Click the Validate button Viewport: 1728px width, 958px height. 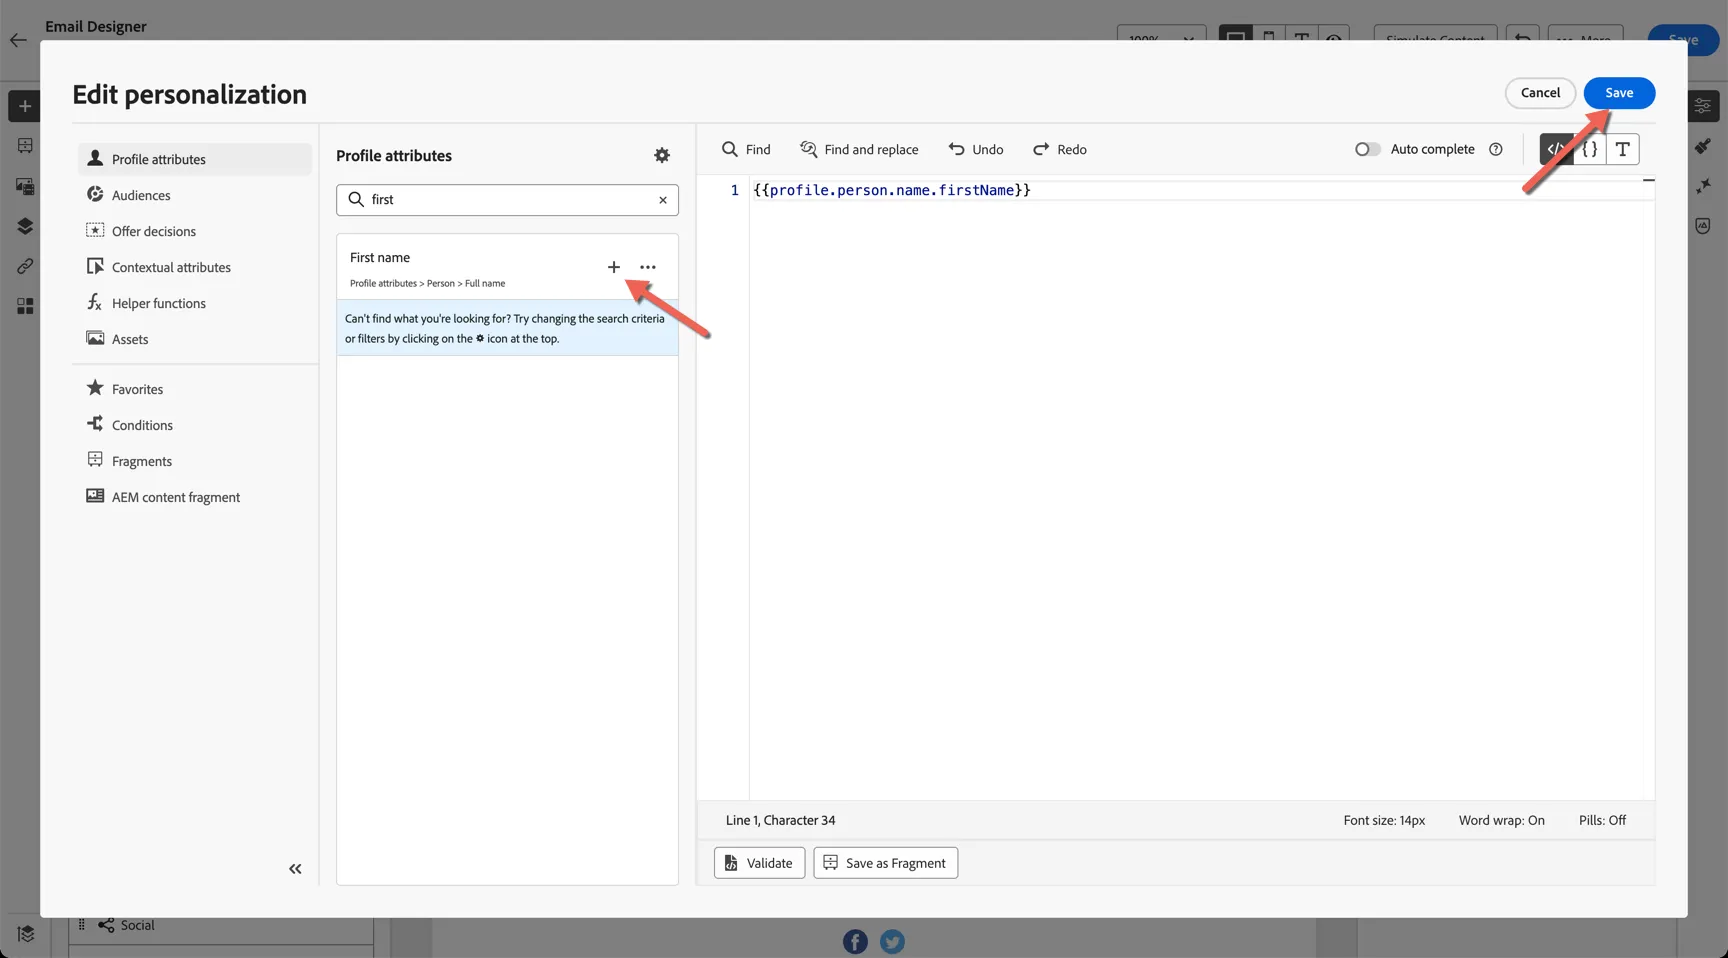tap(759, 863)
